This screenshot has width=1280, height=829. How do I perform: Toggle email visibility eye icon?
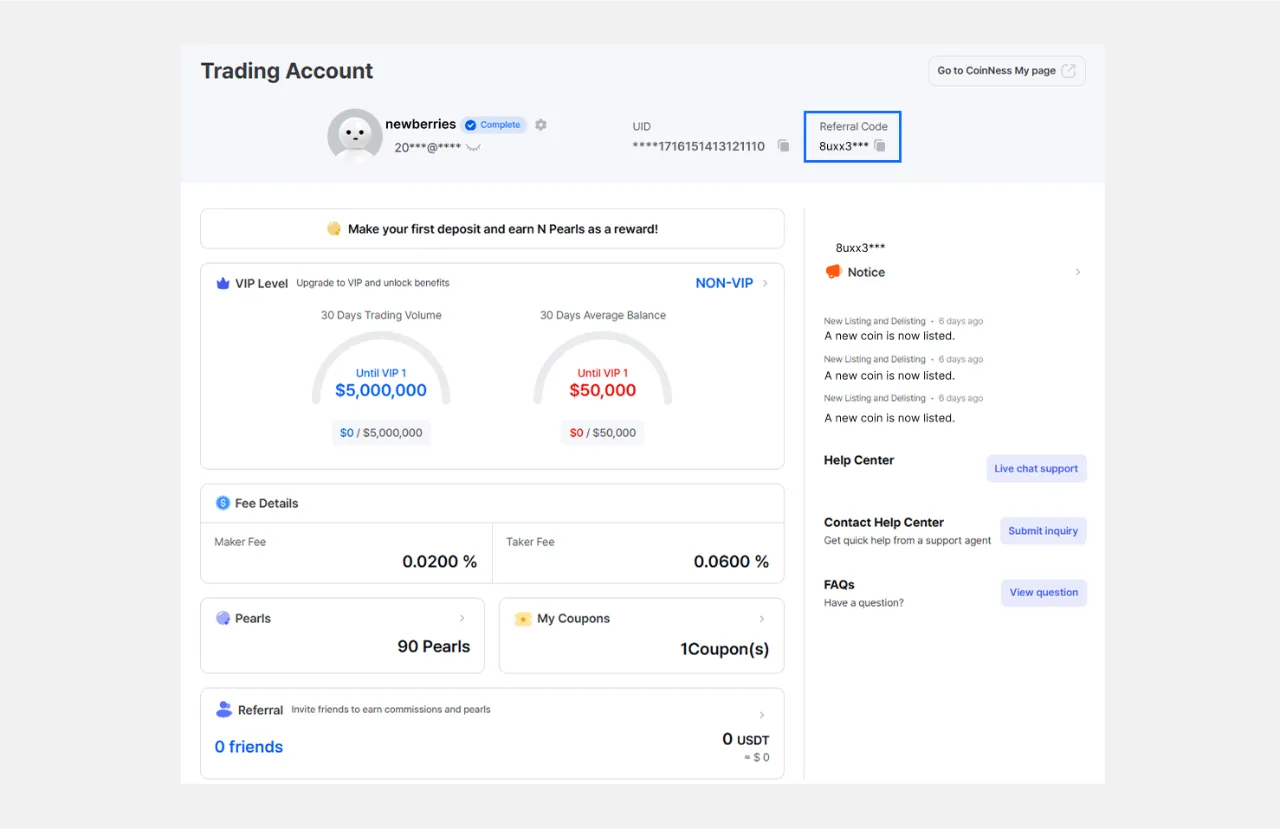(473, 148)
